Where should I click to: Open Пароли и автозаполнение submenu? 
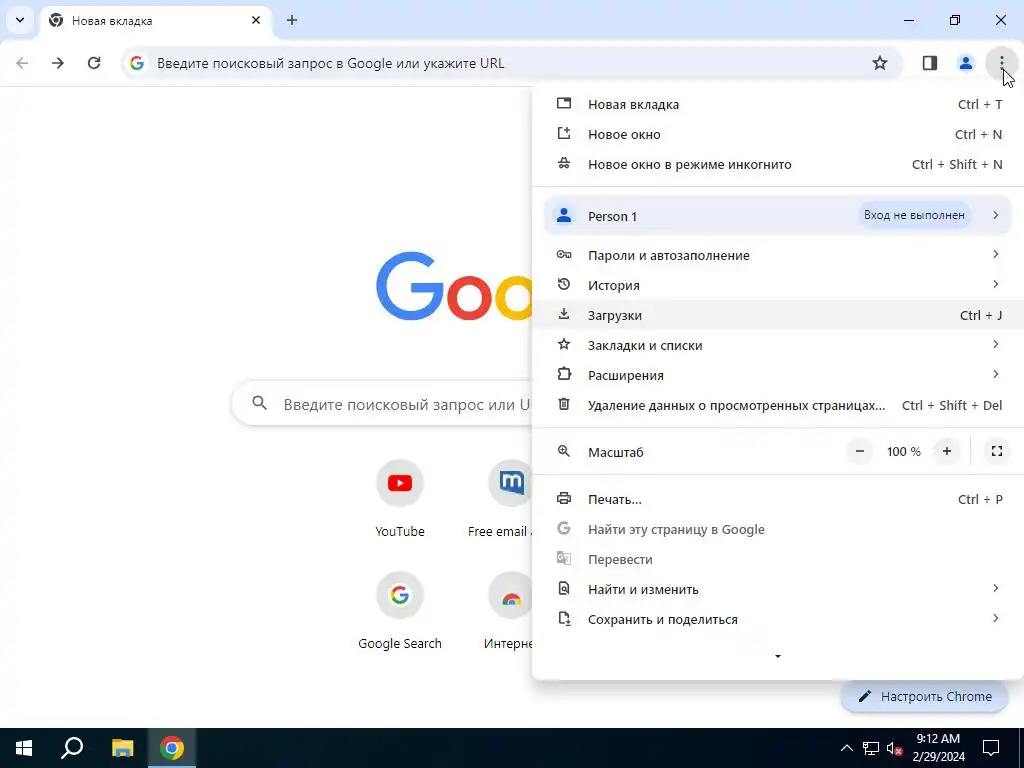pyautogui.click(x=778, y=255)
